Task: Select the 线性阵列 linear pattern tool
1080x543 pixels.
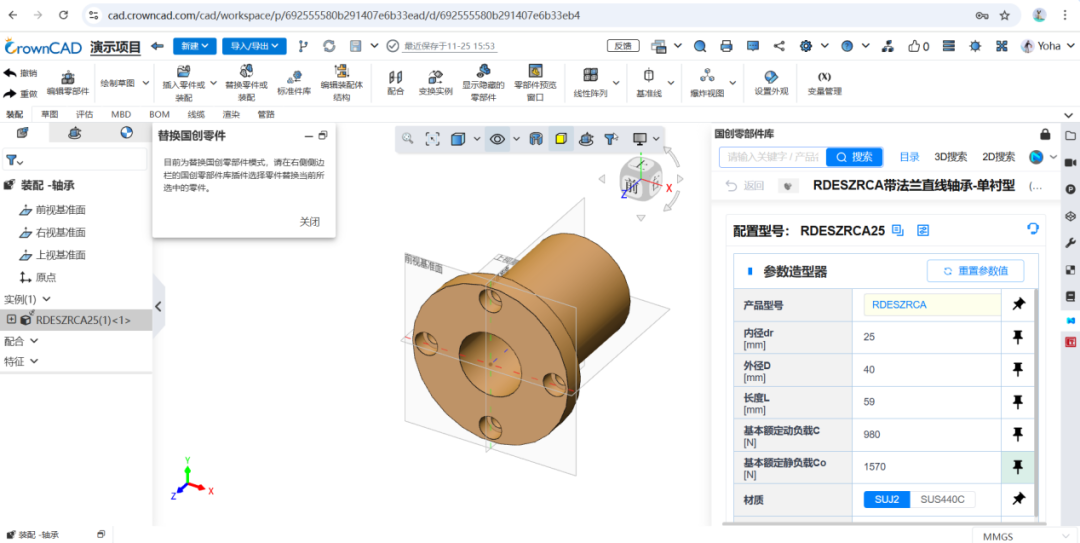Action: 590,83
